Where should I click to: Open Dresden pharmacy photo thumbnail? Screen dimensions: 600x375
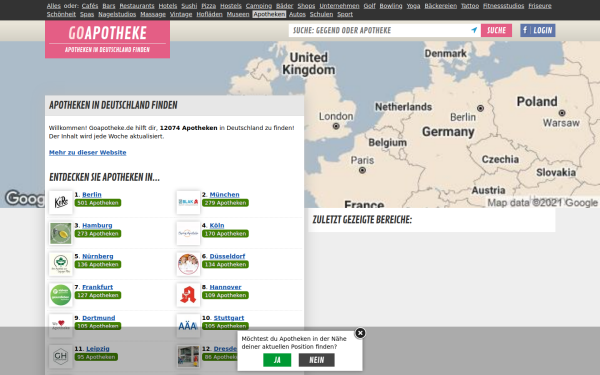(x=188, y=356)
